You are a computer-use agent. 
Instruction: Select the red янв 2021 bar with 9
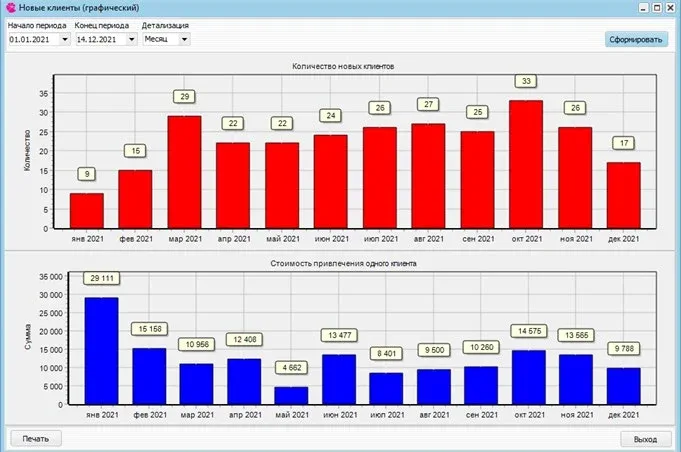[x=87, y=211]
